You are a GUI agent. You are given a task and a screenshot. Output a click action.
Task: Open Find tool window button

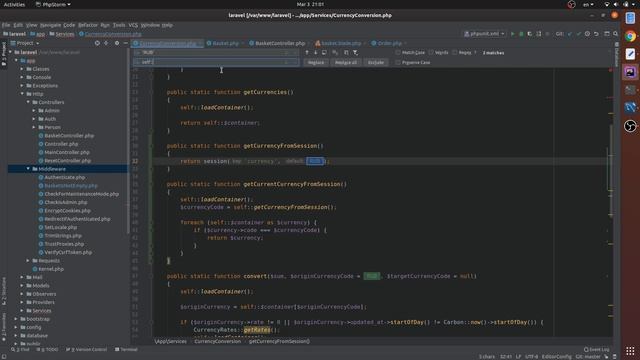[x=20, y=350]
